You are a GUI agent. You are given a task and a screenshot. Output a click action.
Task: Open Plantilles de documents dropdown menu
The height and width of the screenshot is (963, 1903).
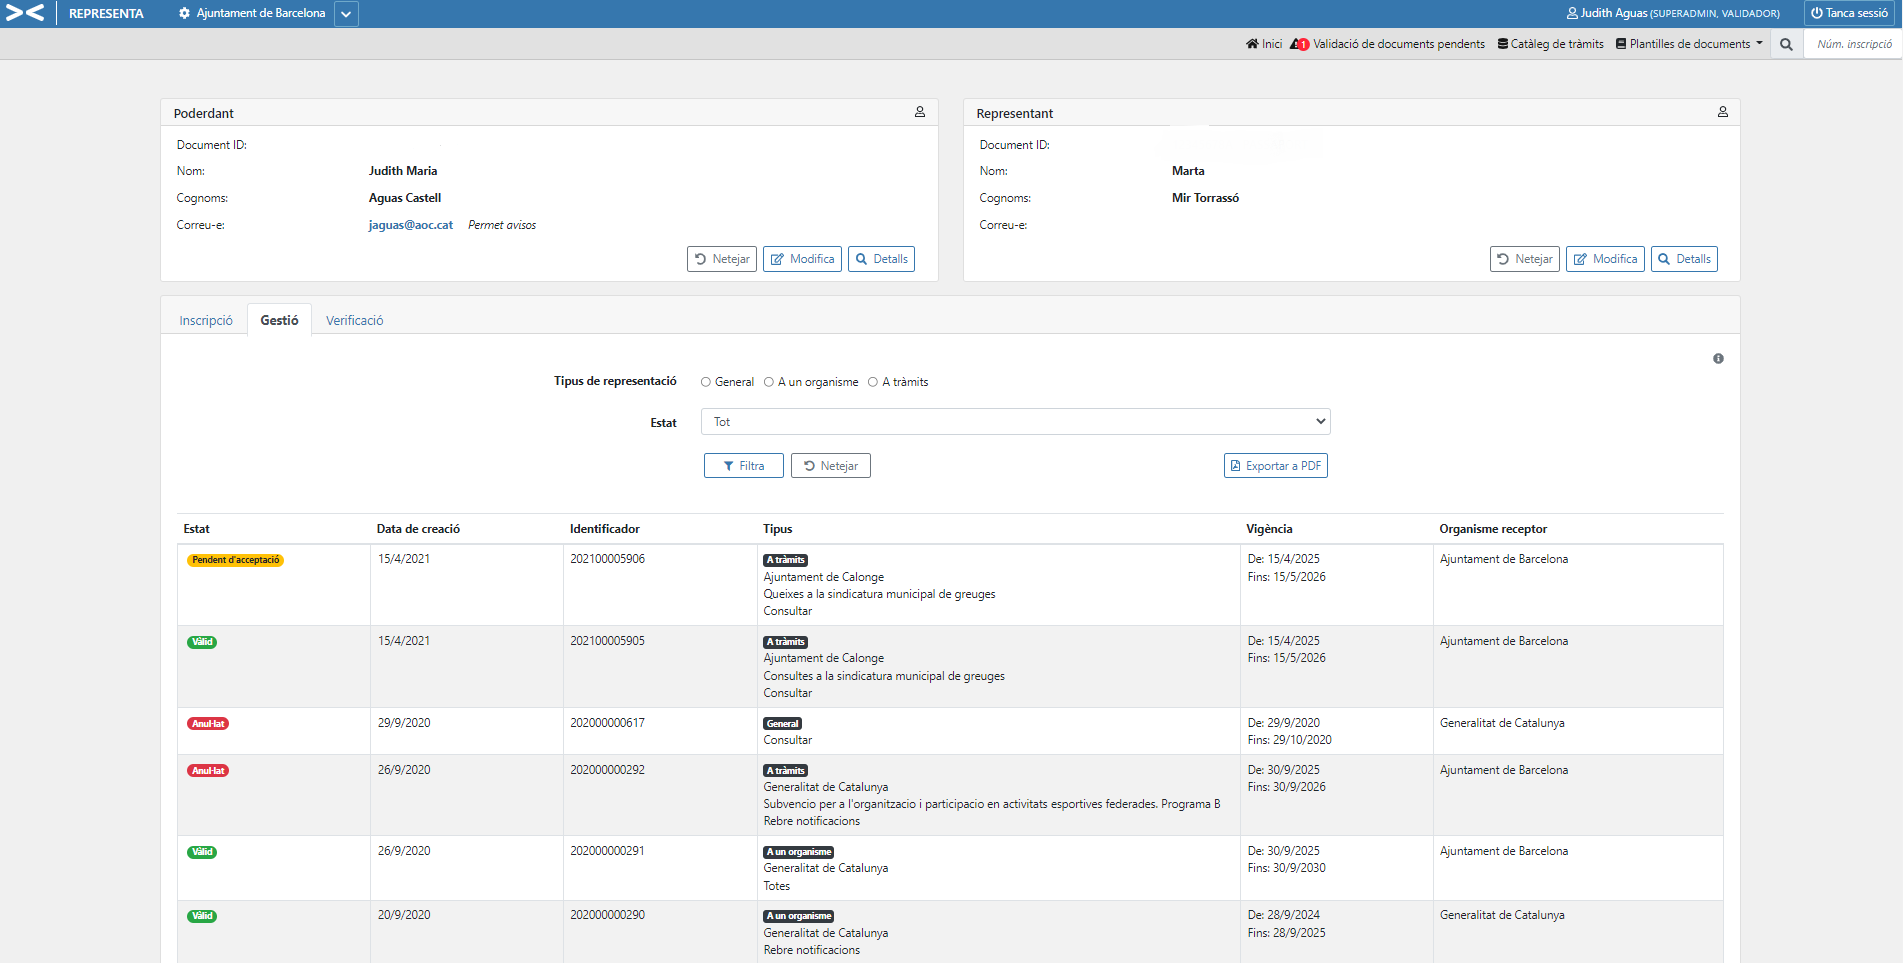pyautogui.click(x=1689, y=44)
